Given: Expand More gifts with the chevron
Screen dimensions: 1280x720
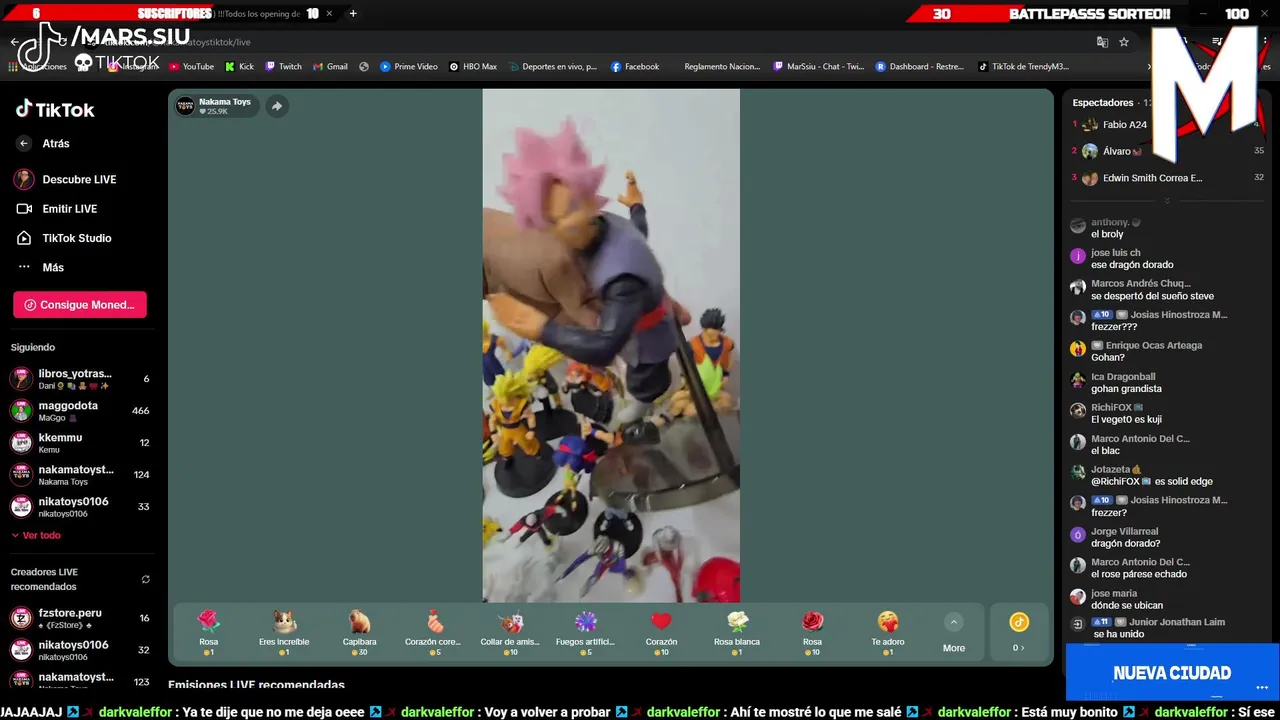Looking at the screenshot, I should 954,622.
